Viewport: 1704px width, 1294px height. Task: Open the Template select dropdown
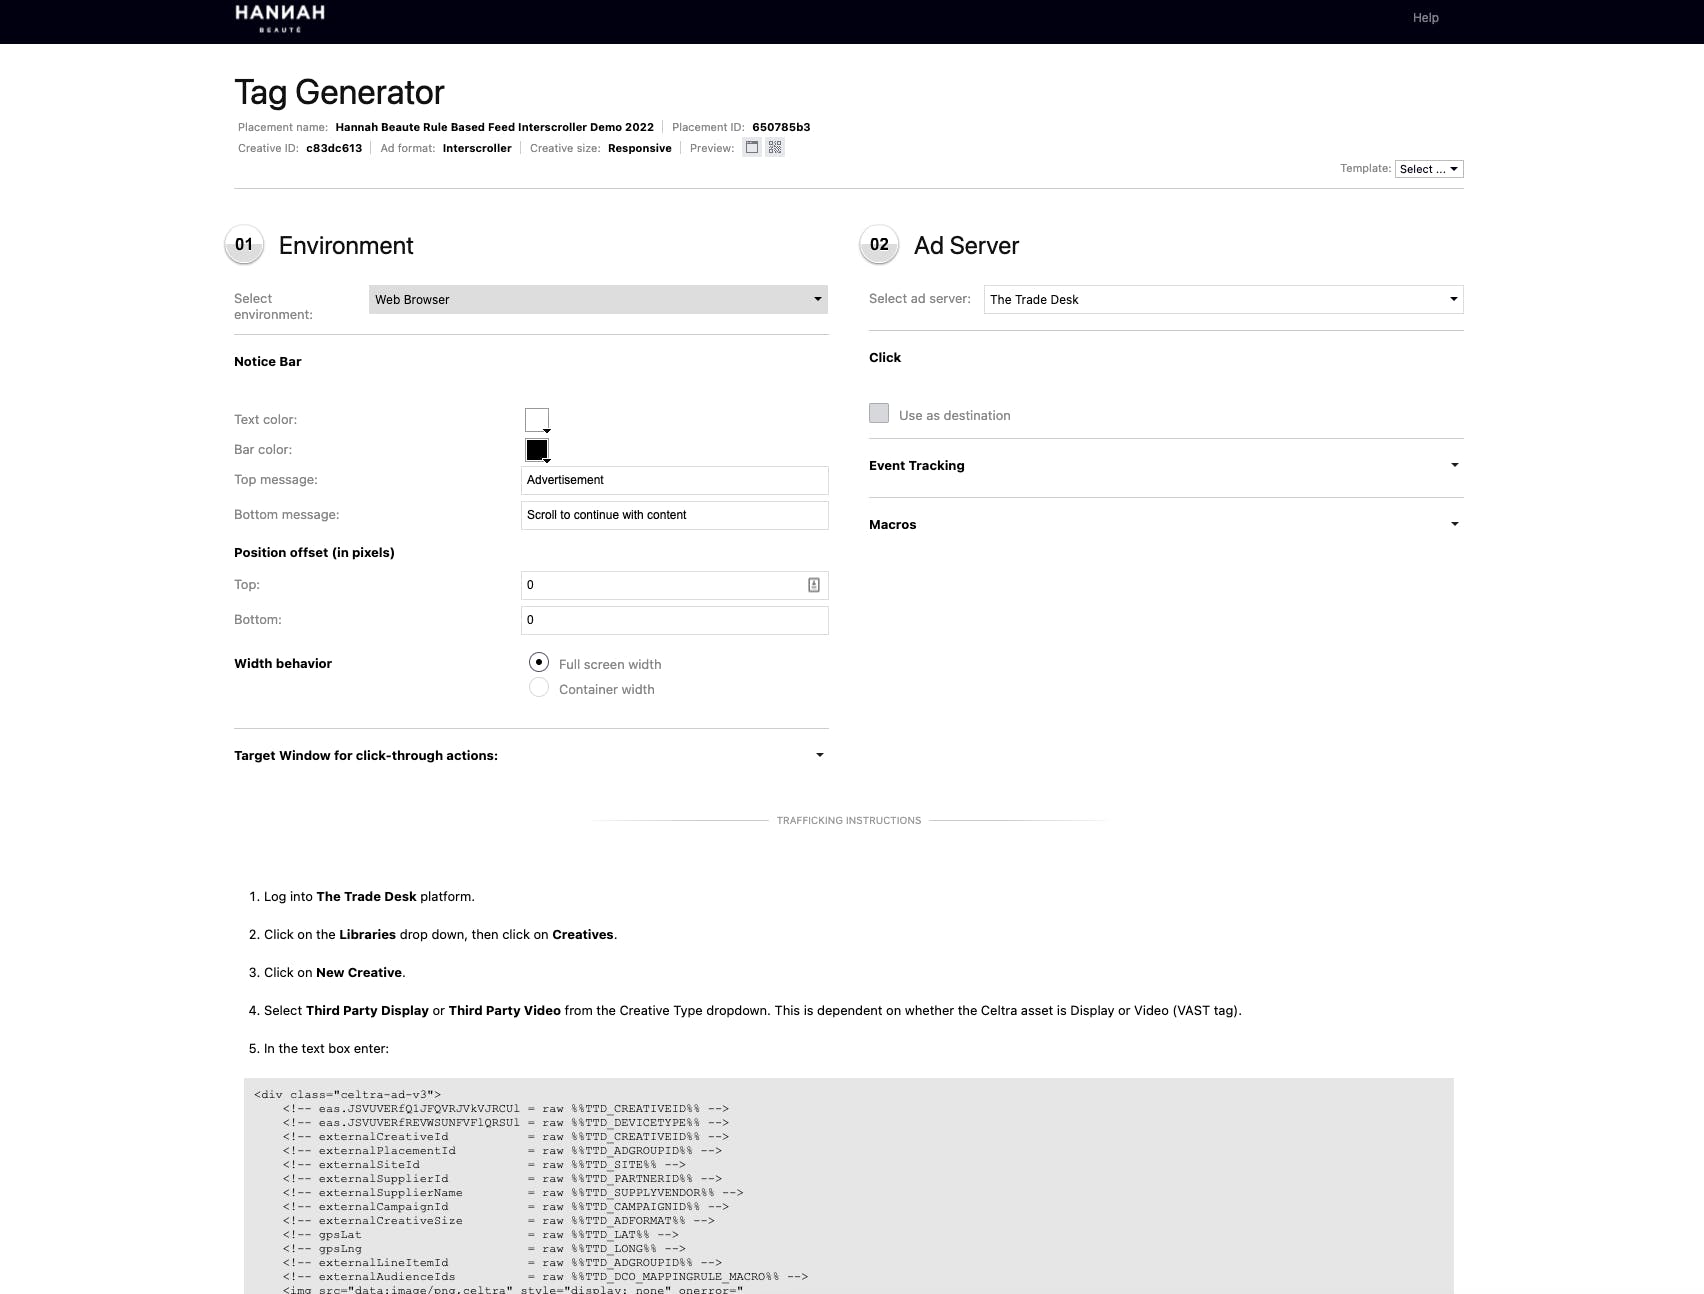click(x=1428, y=169)
